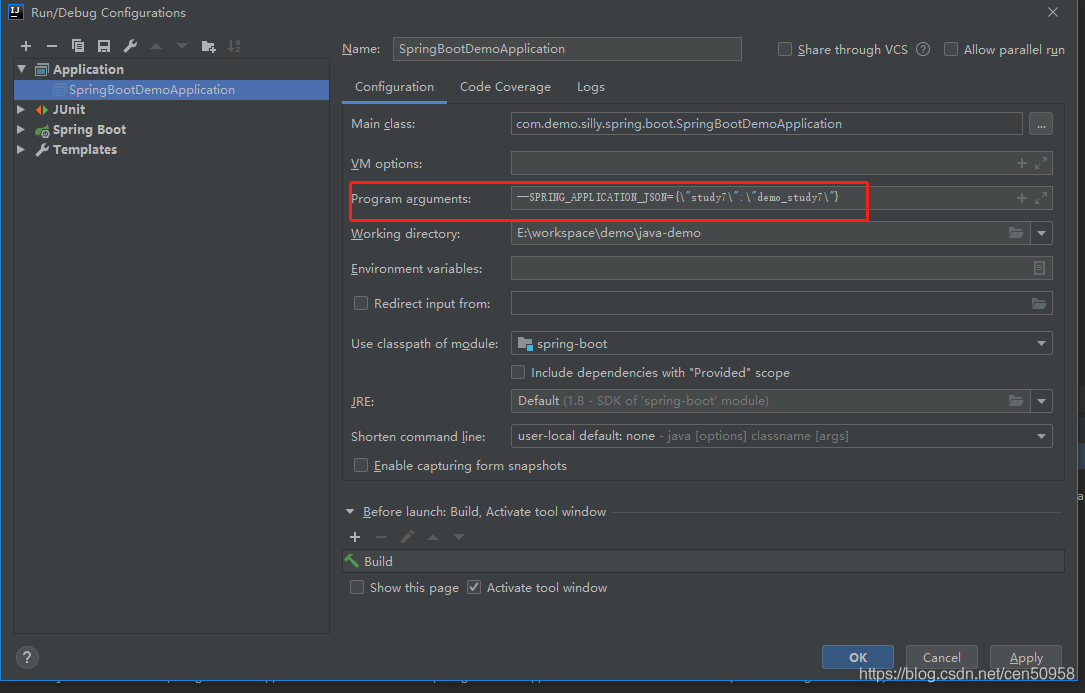Edit environment variables list icon

[x=1039, y=268]
